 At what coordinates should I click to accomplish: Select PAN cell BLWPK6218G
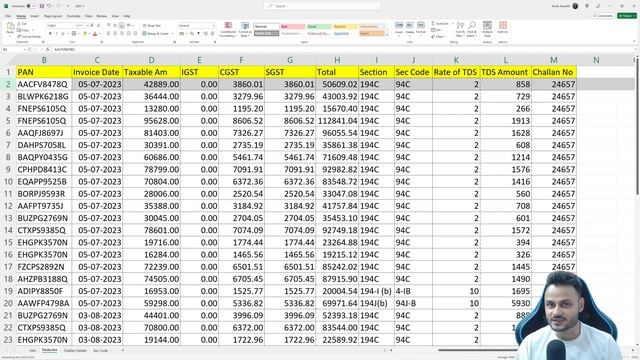(44, 97)
